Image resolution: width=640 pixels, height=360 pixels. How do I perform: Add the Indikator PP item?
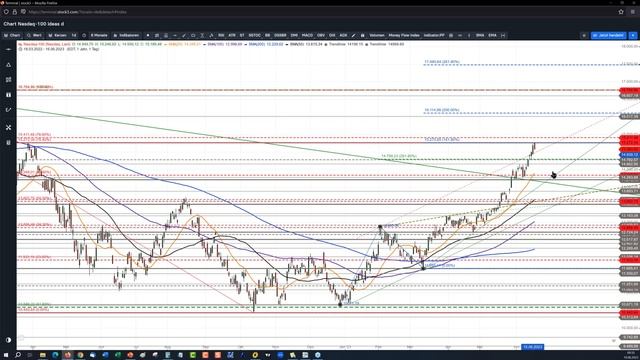(x=434, y=36)
